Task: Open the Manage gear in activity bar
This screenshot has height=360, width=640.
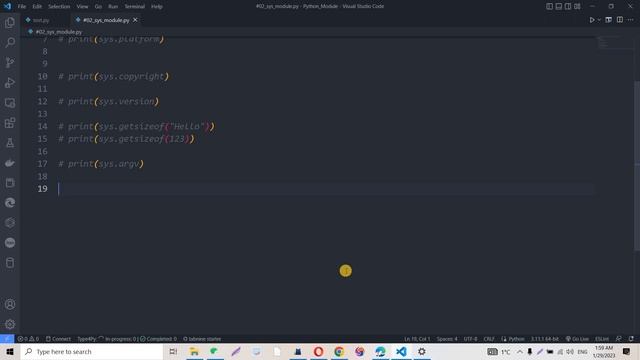Action: point(10,324)
